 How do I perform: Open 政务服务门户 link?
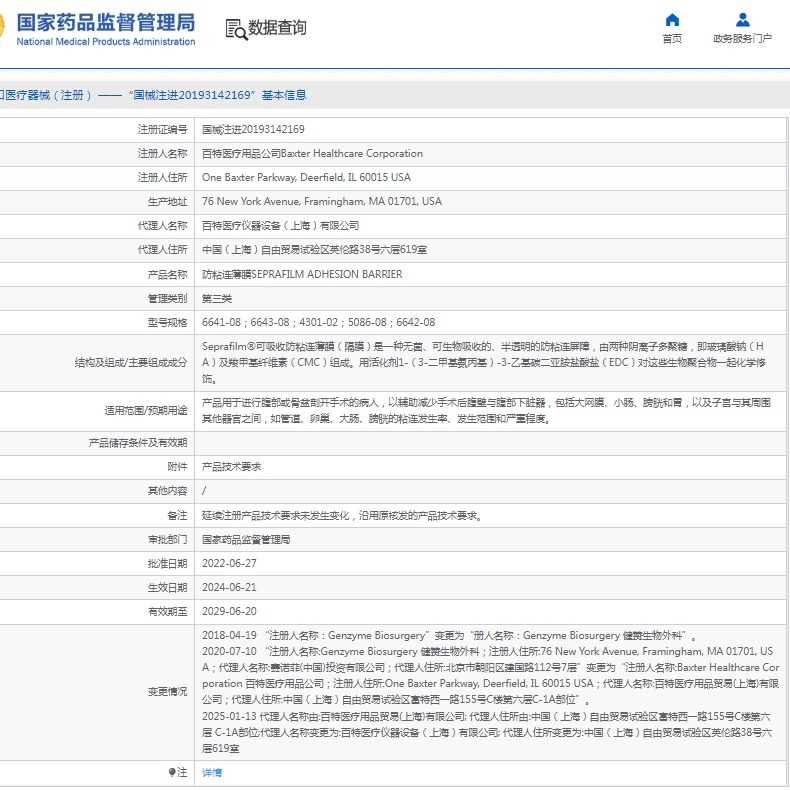coord(742,39)
